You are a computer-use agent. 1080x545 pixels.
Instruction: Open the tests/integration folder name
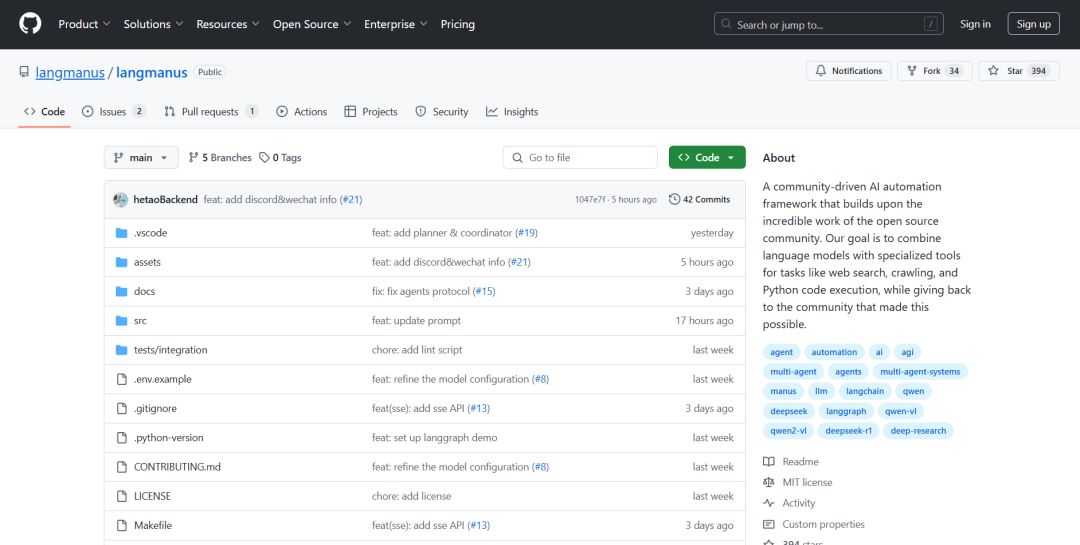click(x=170, y=350)
